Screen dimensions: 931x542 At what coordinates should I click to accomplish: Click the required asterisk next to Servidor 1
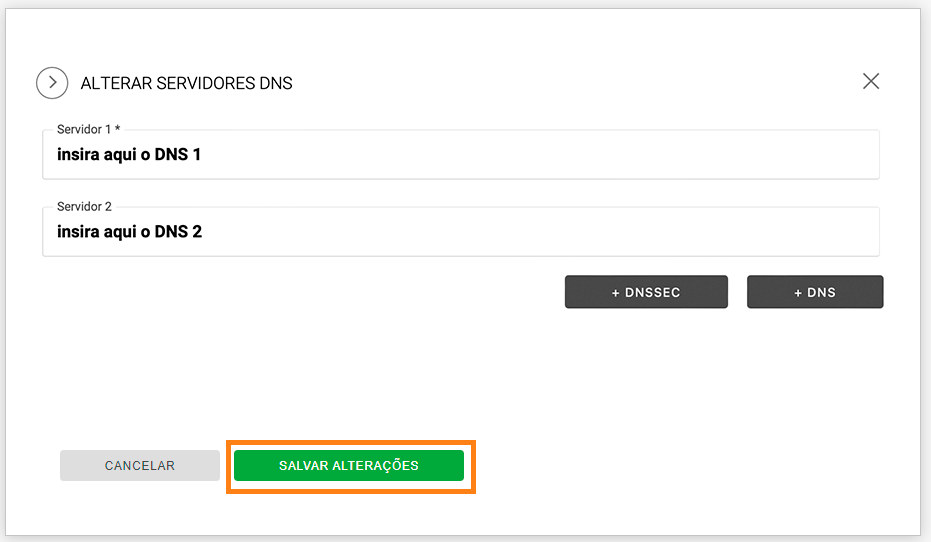coord(117,129)
